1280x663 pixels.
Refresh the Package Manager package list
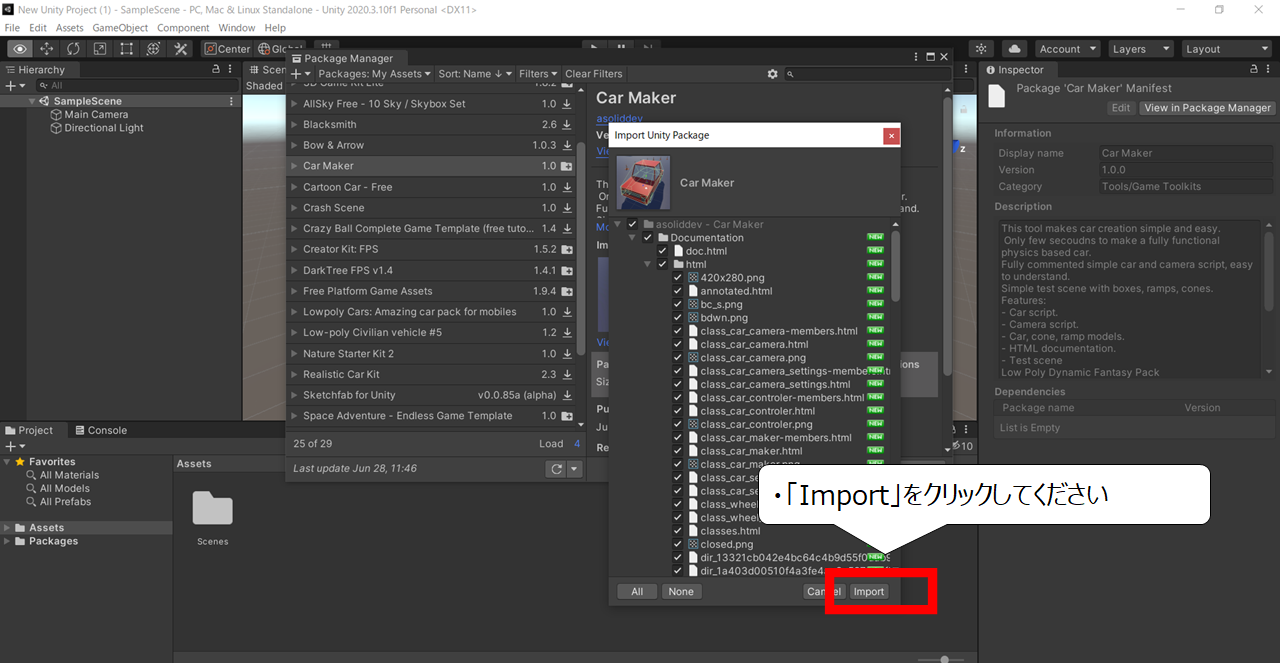(557, 469)
